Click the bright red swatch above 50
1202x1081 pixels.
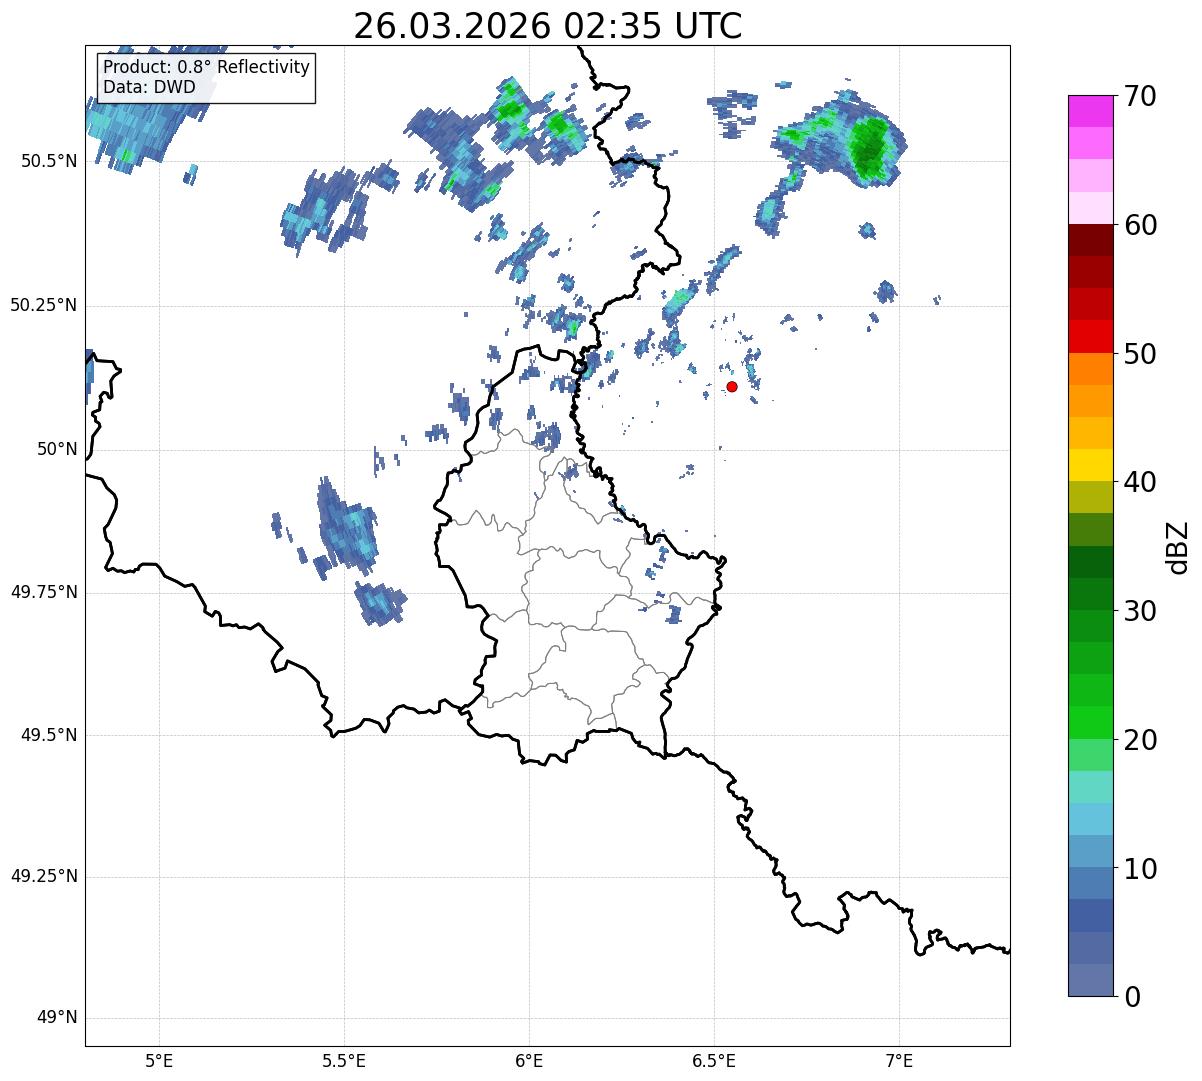tap(1090, 337)
